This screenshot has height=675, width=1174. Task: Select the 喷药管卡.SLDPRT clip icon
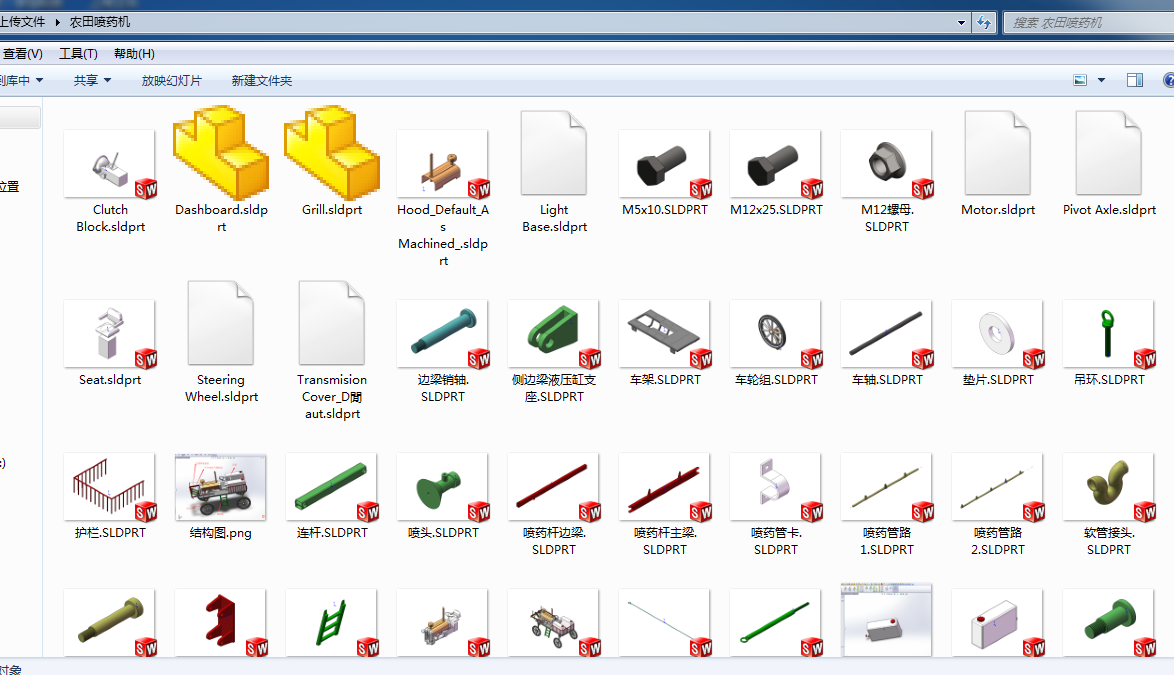coord(776,486)
